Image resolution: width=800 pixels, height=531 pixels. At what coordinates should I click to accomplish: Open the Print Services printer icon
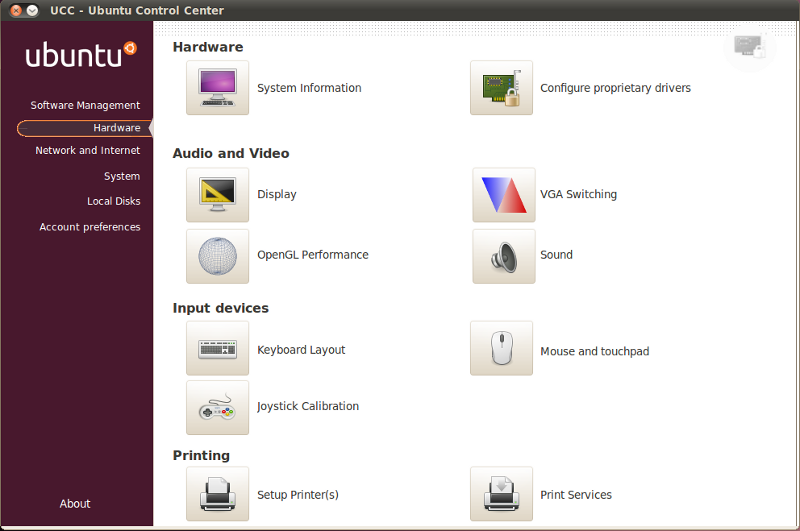tap(501, 494)
